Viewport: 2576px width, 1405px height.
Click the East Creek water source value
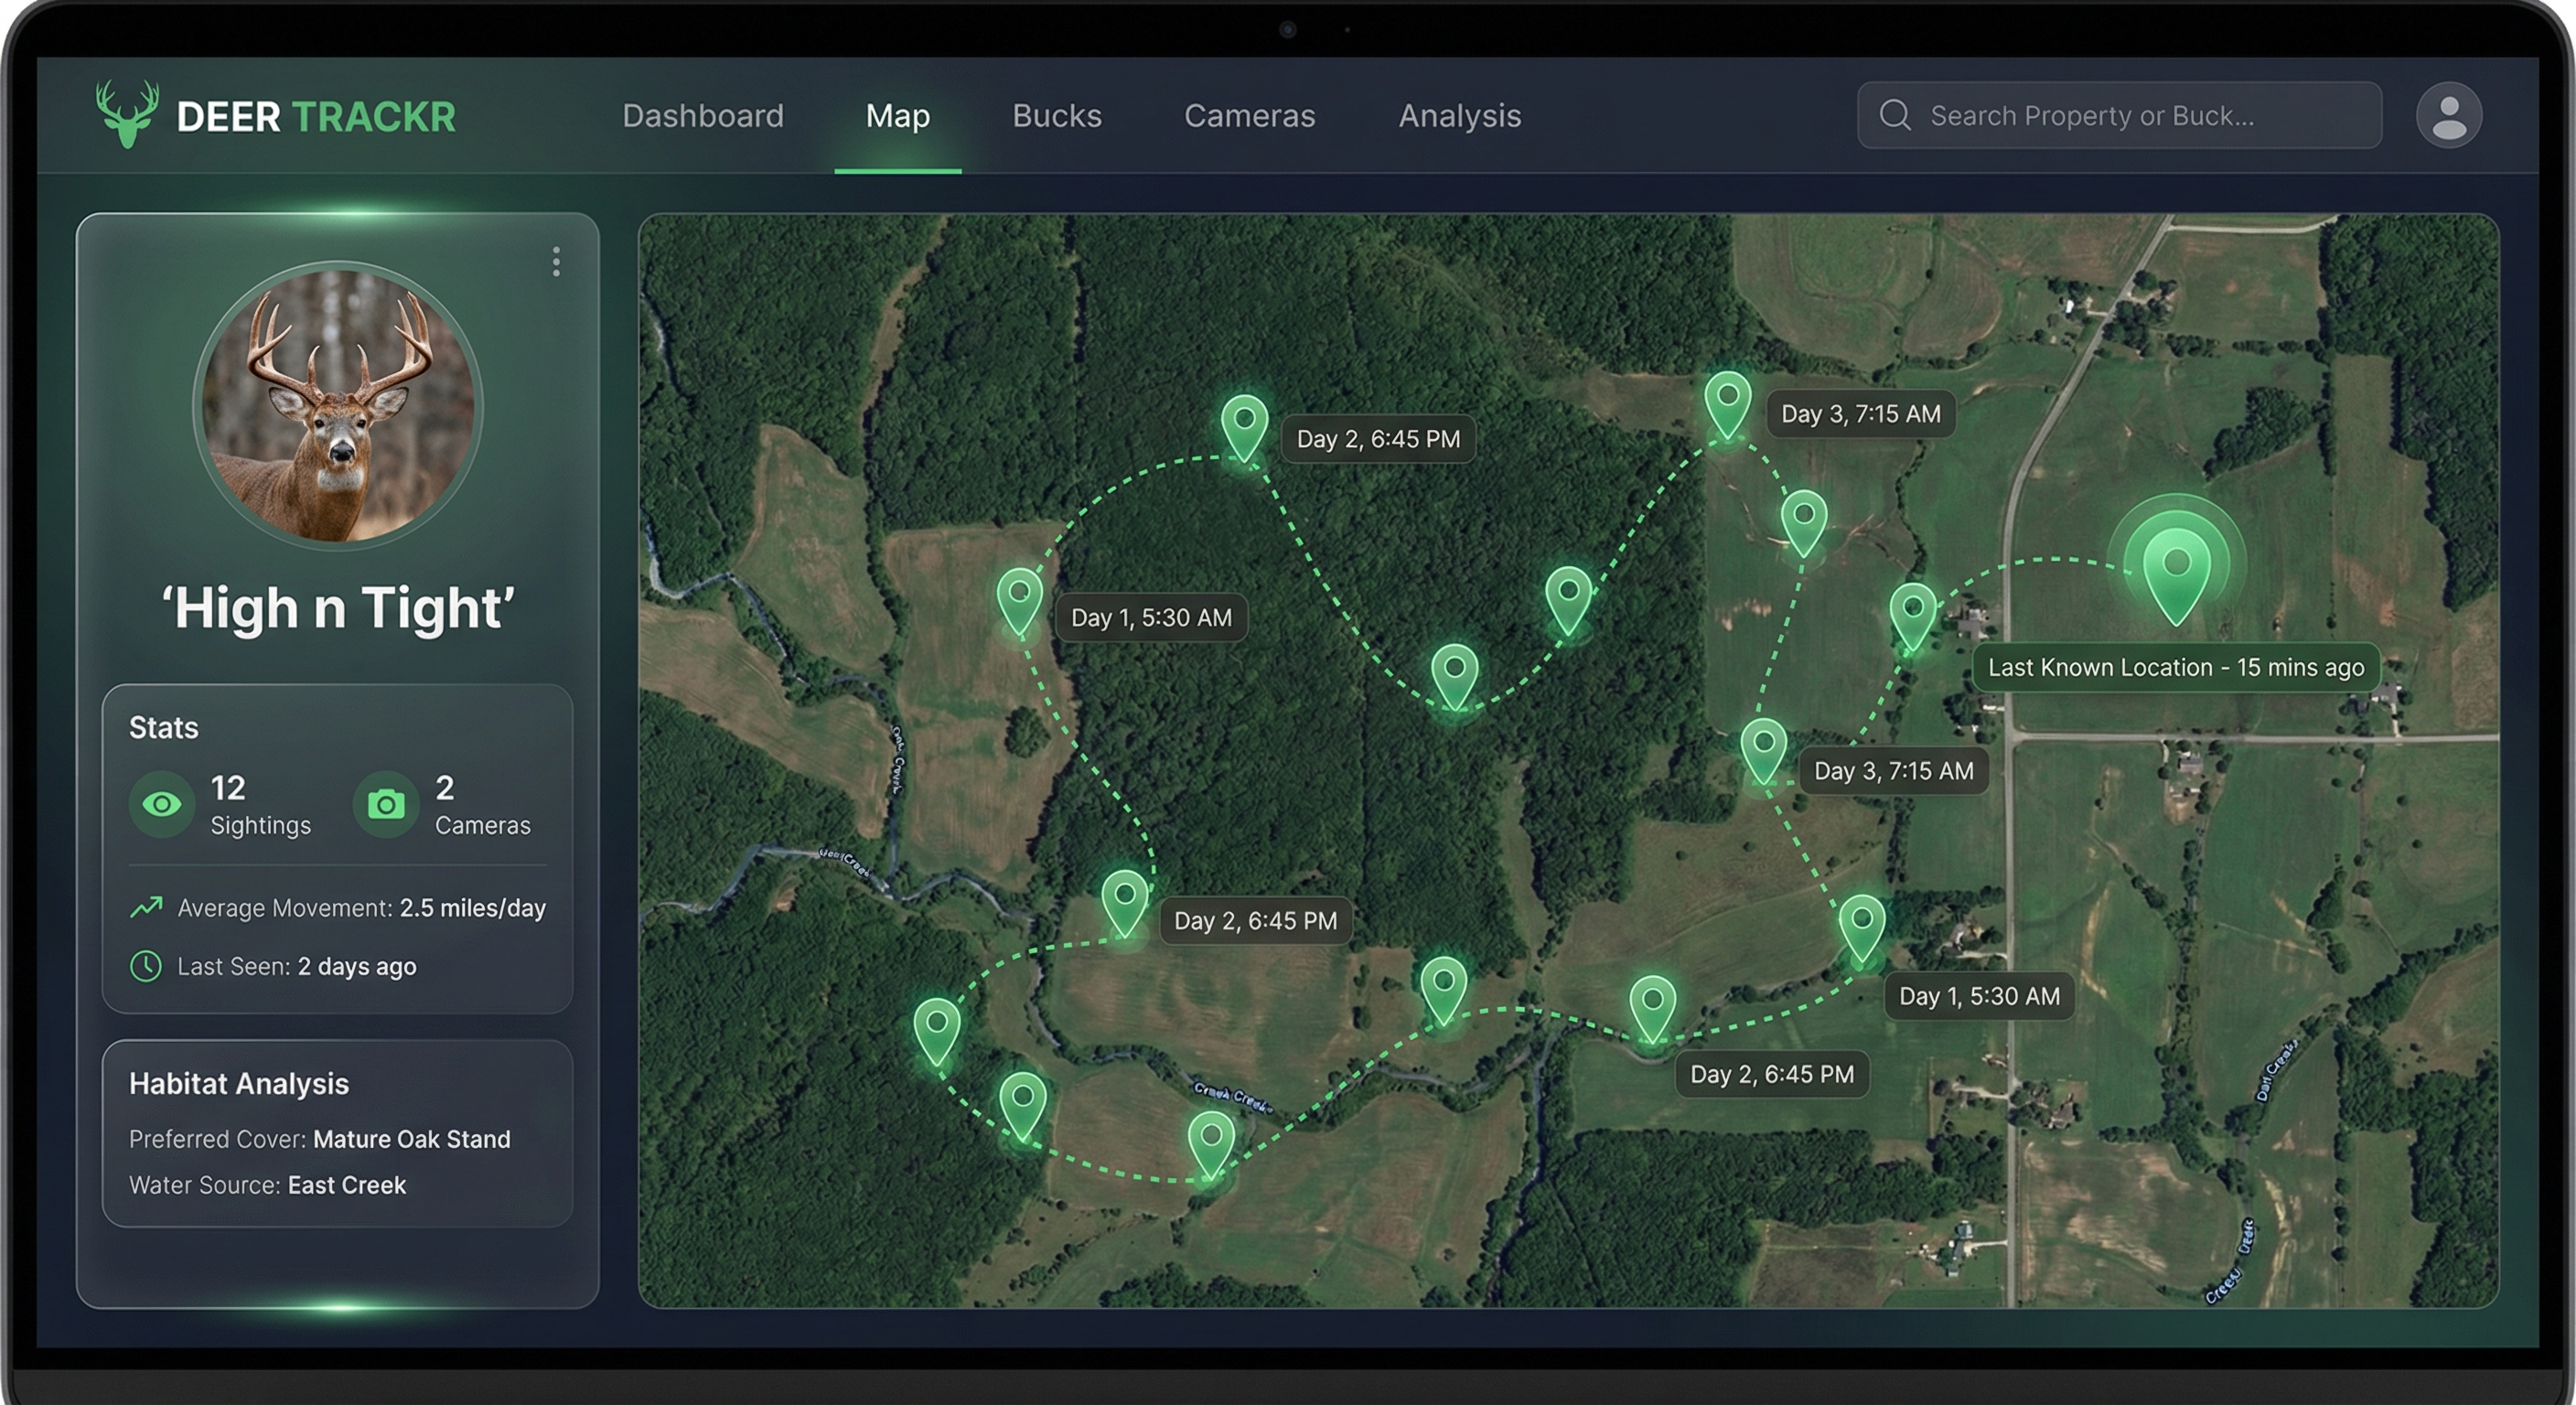(346, 1185)
